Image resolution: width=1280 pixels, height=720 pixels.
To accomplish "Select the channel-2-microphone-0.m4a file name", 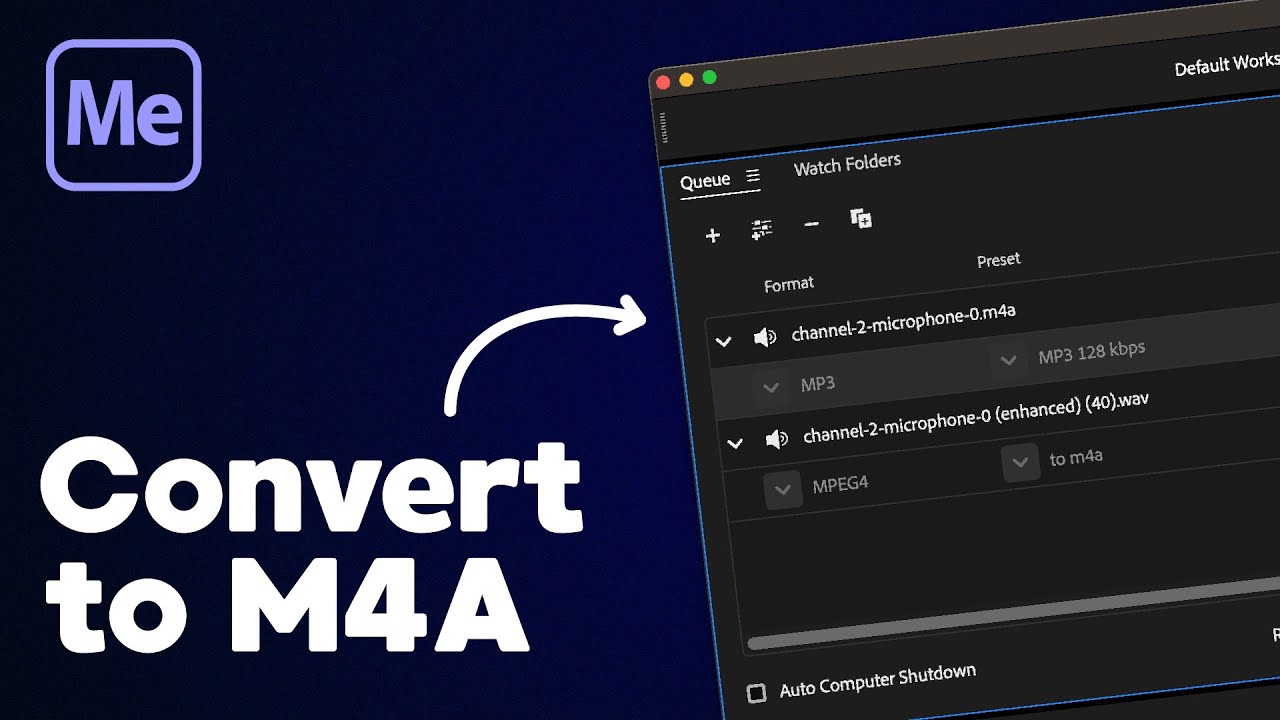I will point(903,322).
